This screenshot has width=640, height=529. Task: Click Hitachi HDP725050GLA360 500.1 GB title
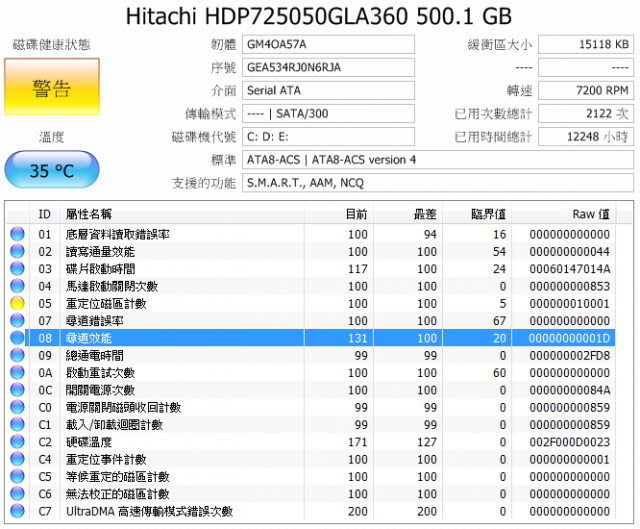click(x=319, y=17)
